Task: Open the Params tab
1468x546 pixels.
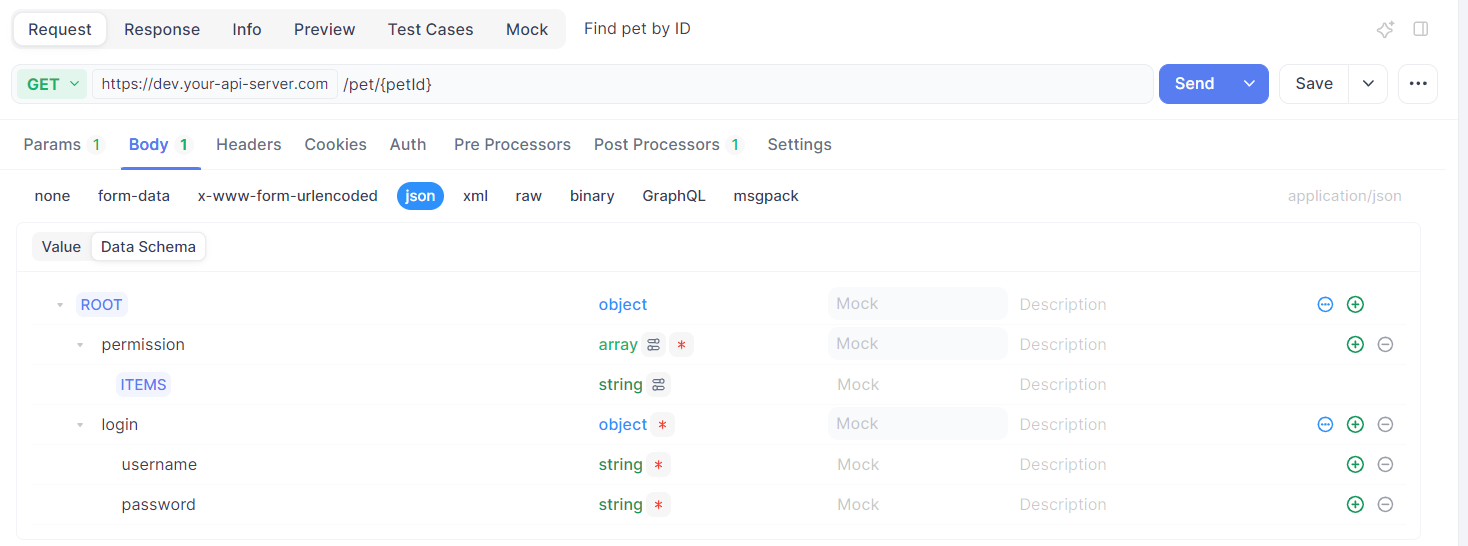Action: click(x=63, y=144)
